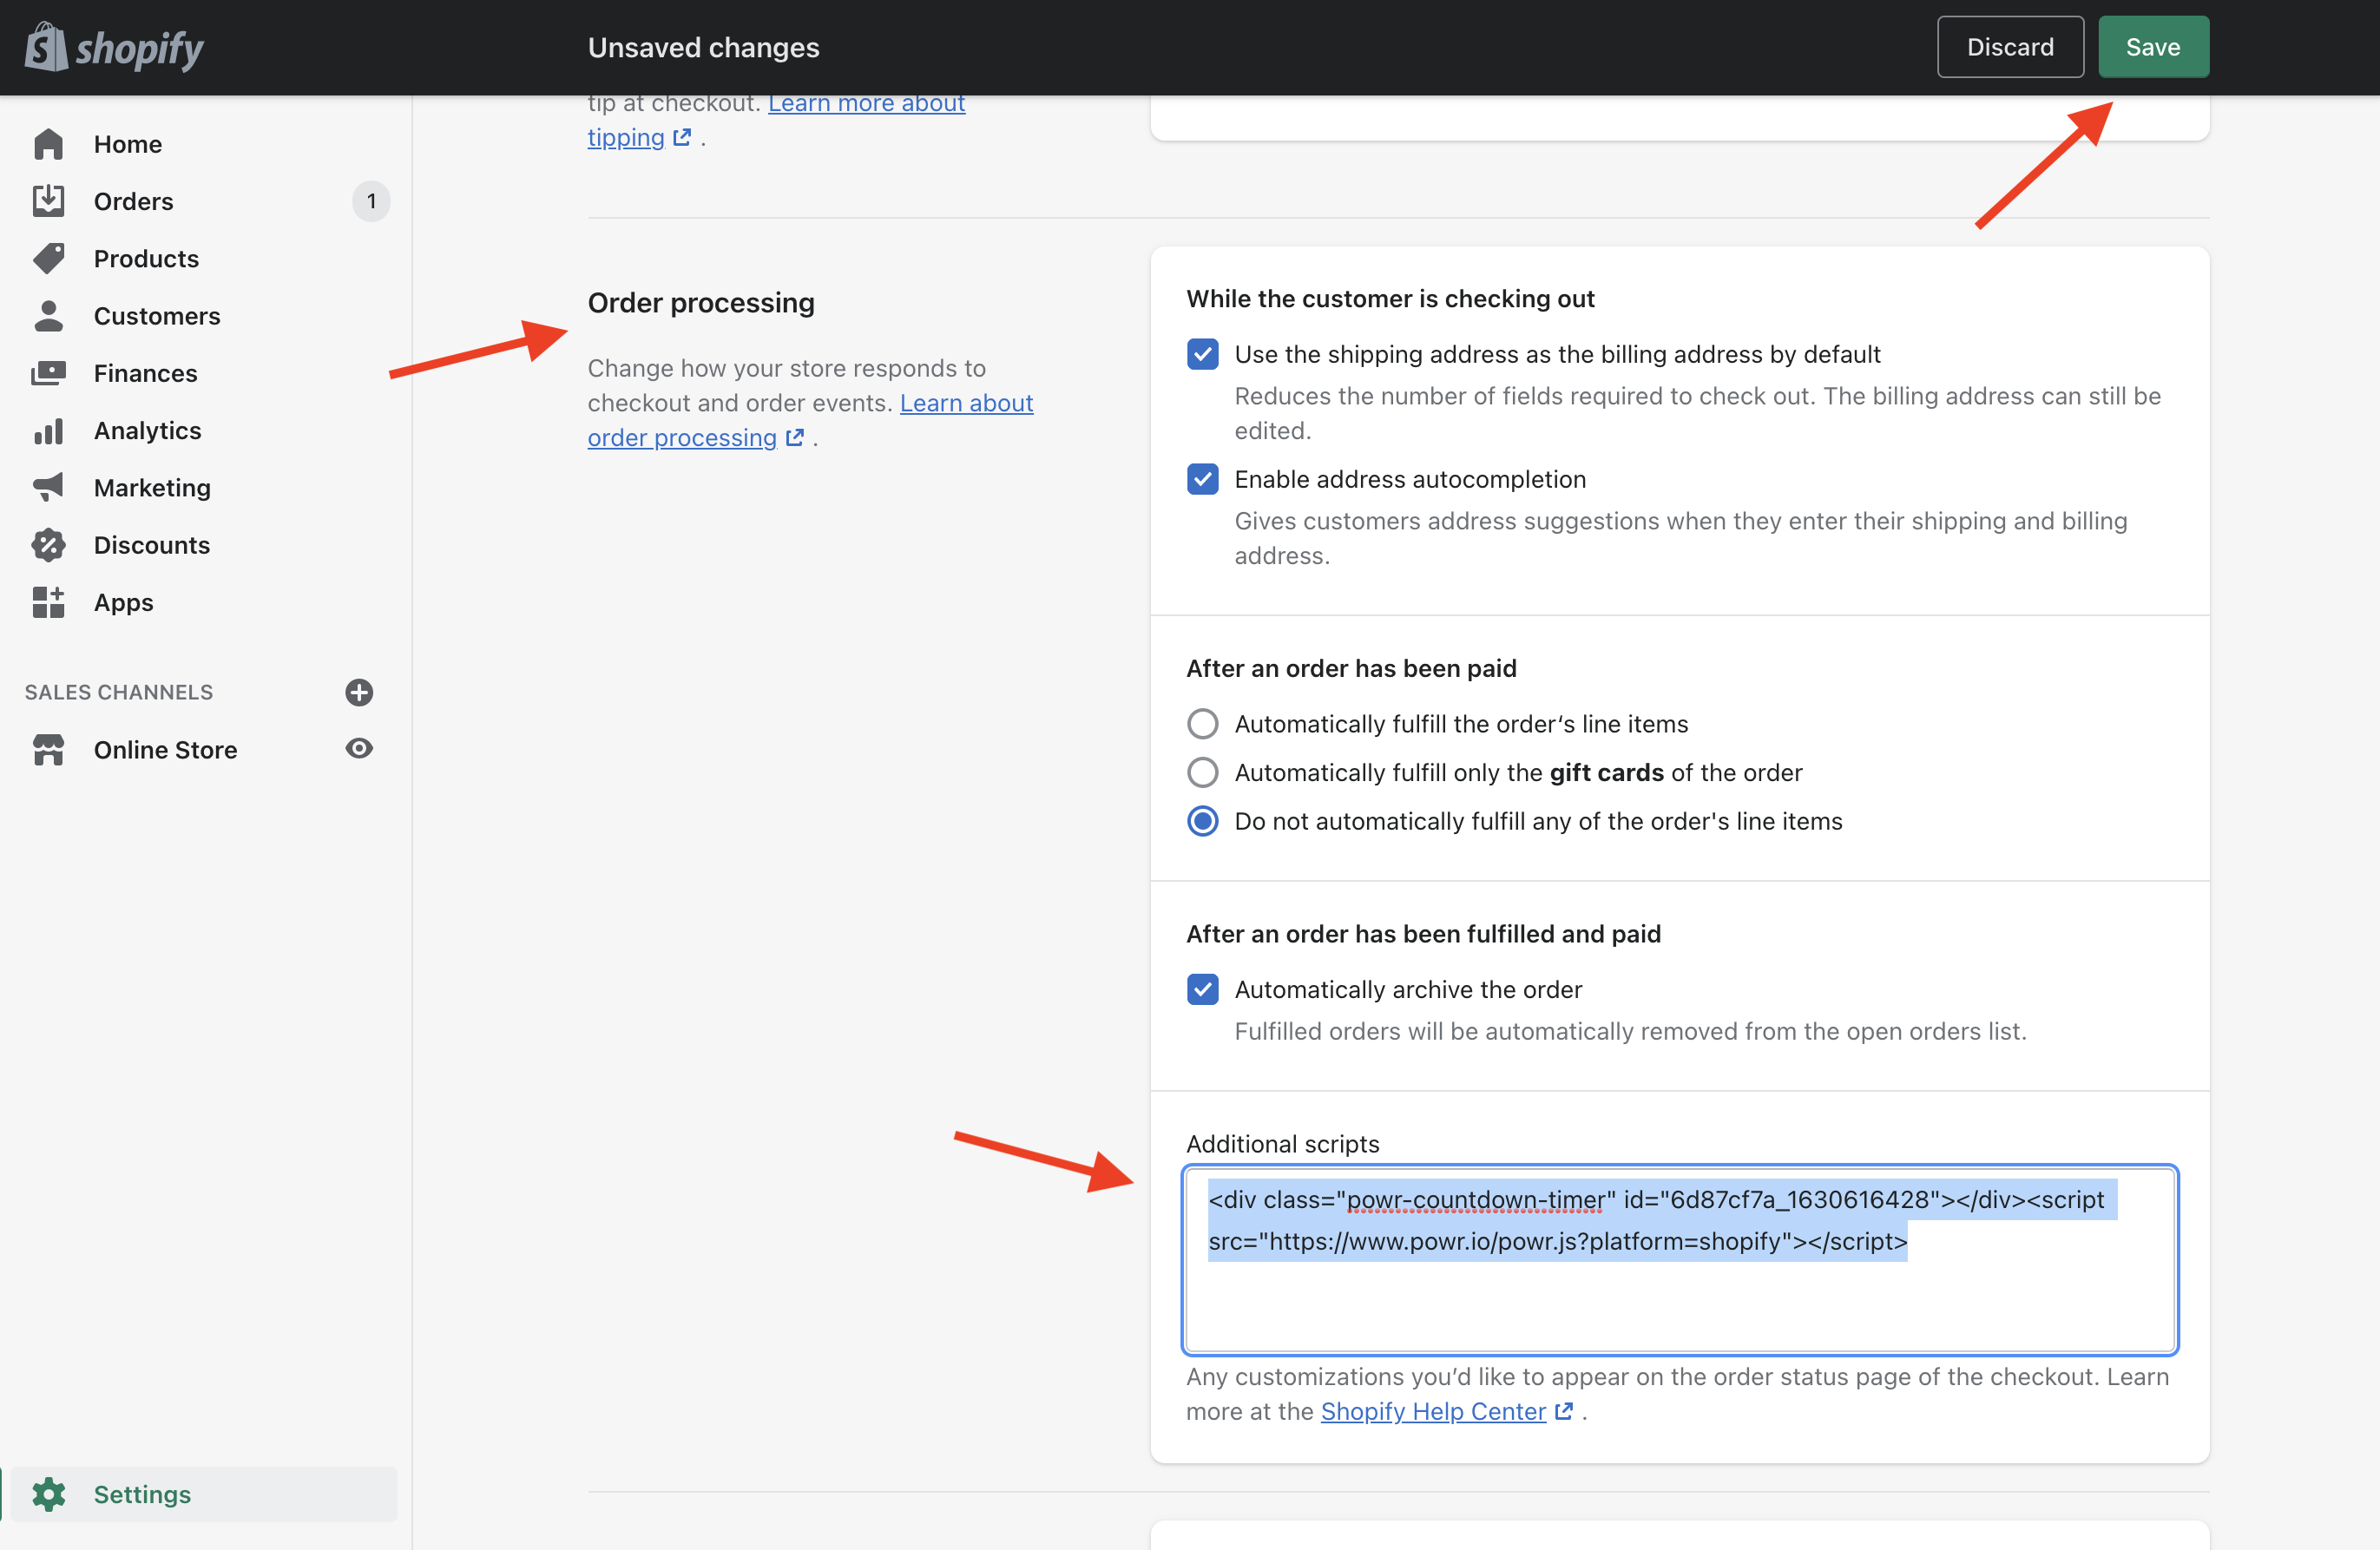The height and width of the screenshot is (1550, 2380).
Task: Click 'After an order has been paid' heading
Action: [x=1351, y=668]
